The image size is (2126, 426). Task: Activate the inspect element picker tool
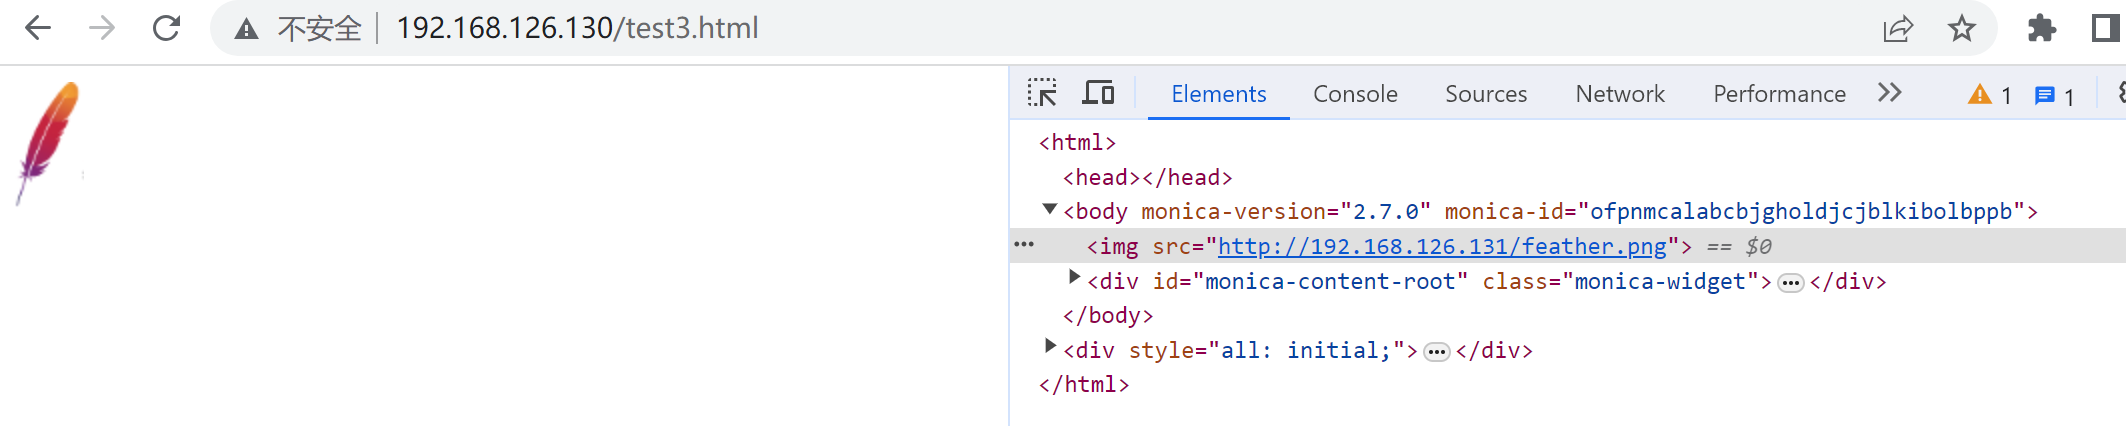tap(1042, 94)
